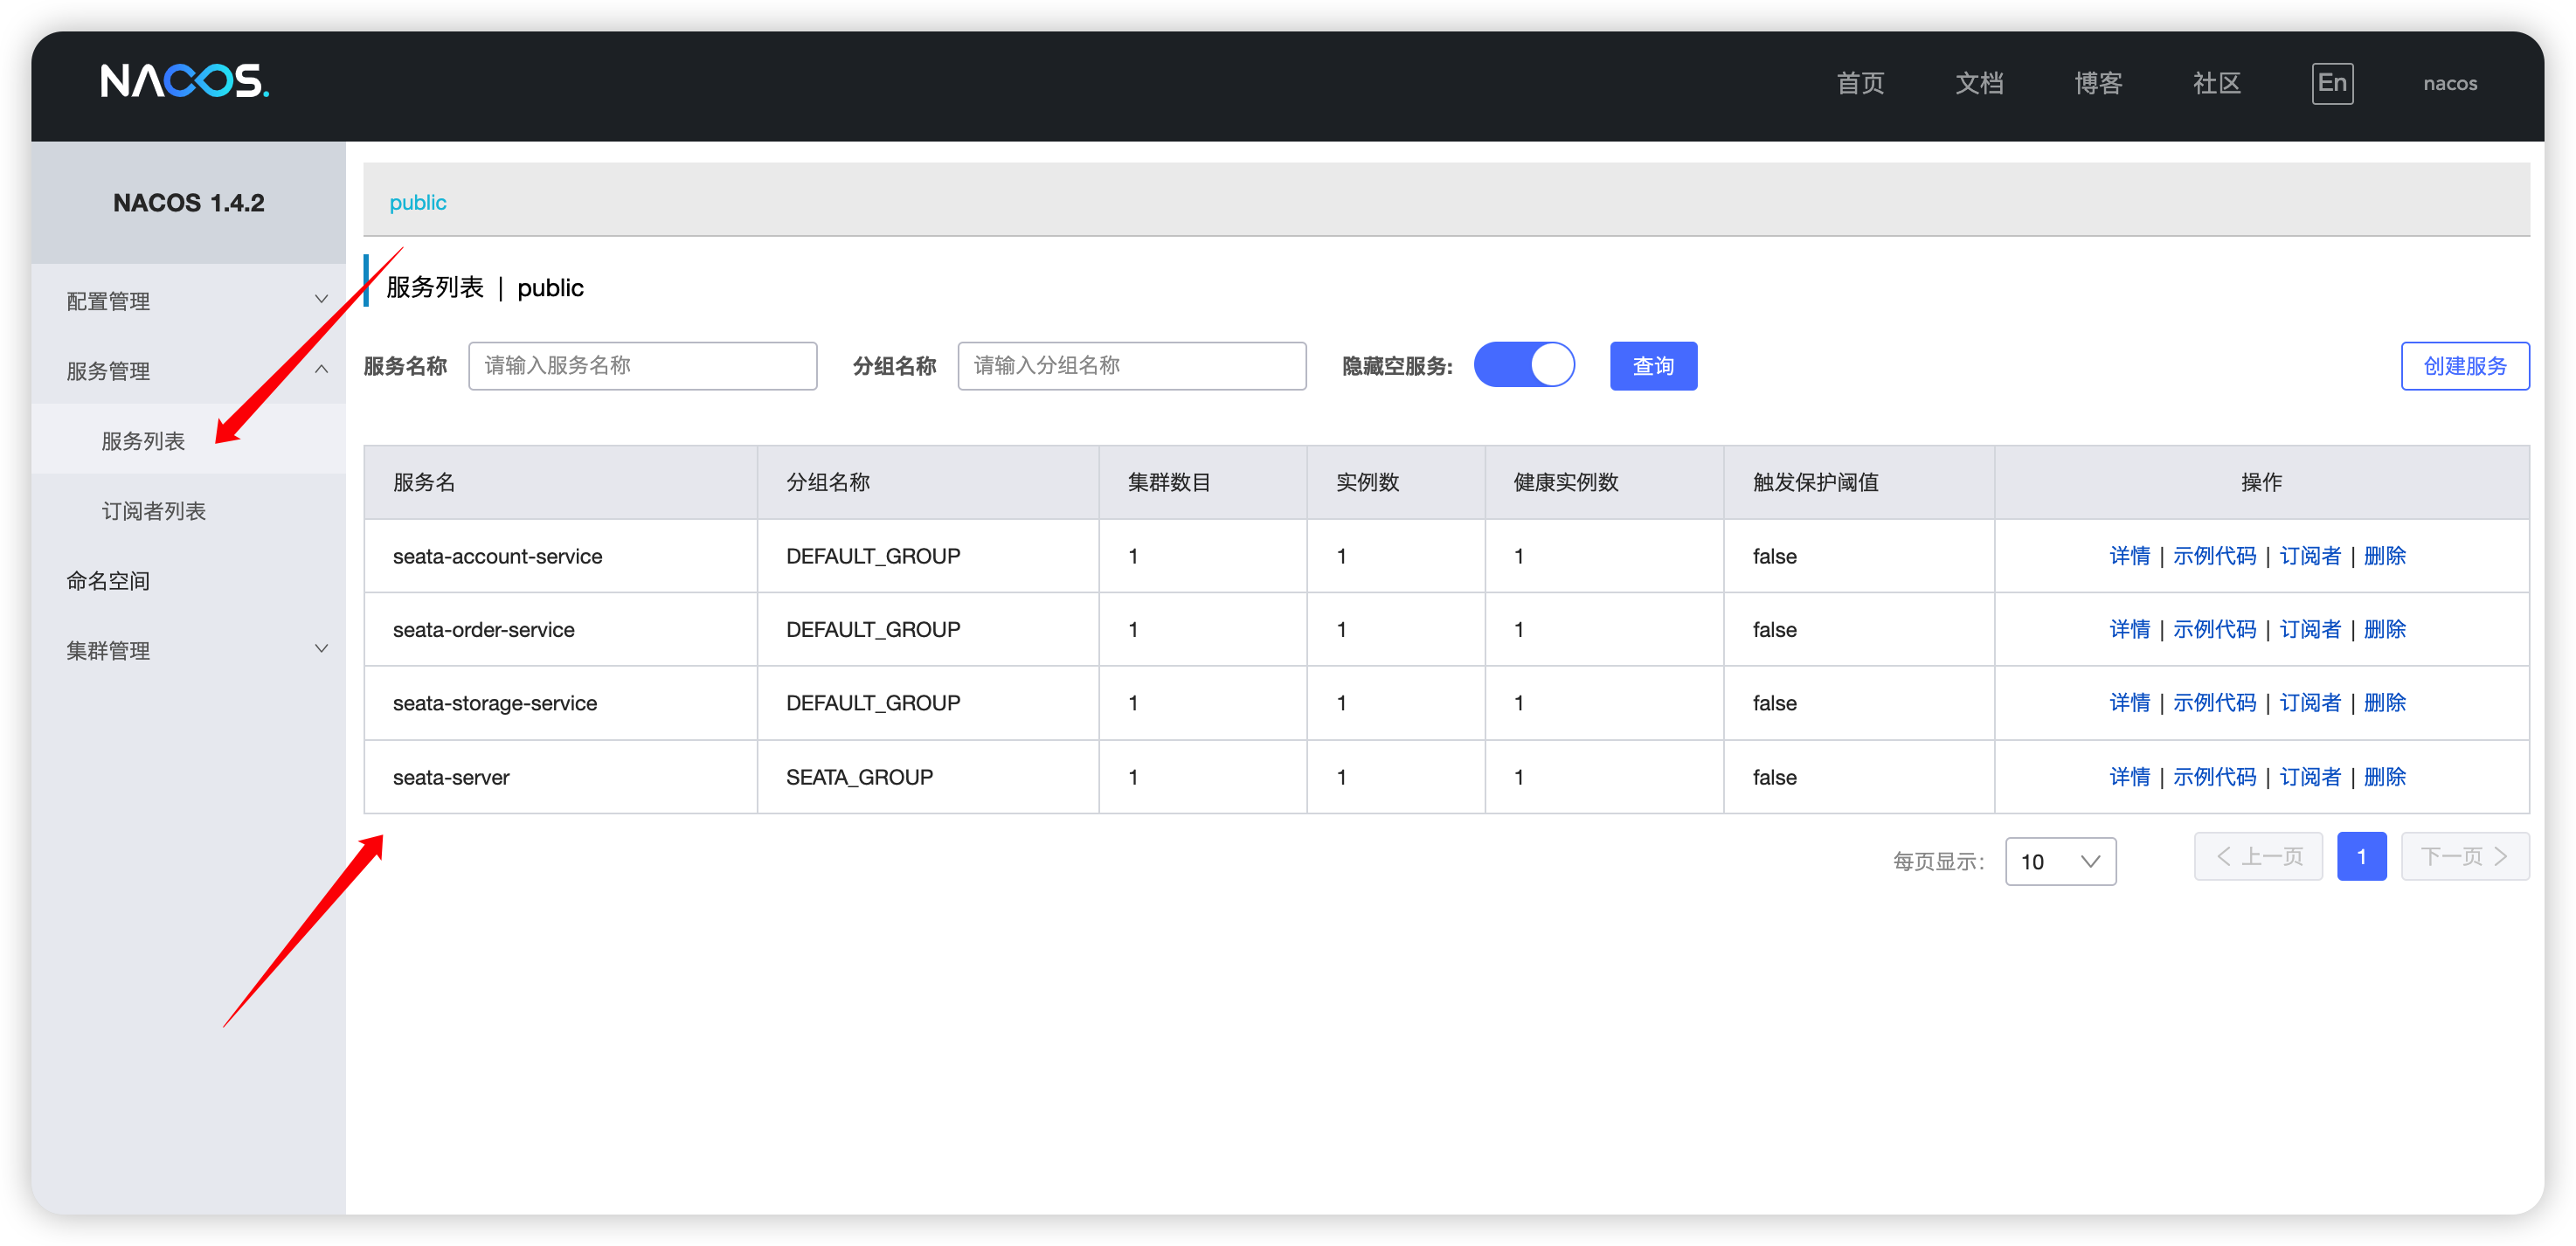Click the NACOS logo

pos(185,82)
